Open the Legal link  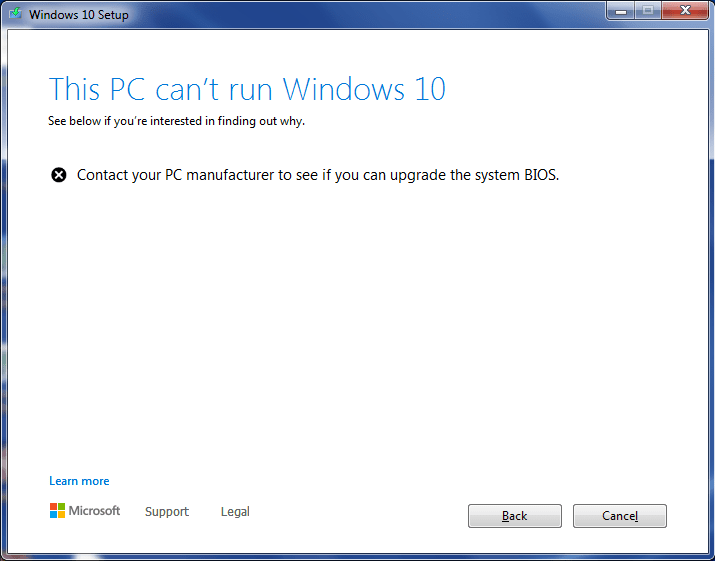tap(235, 512)
